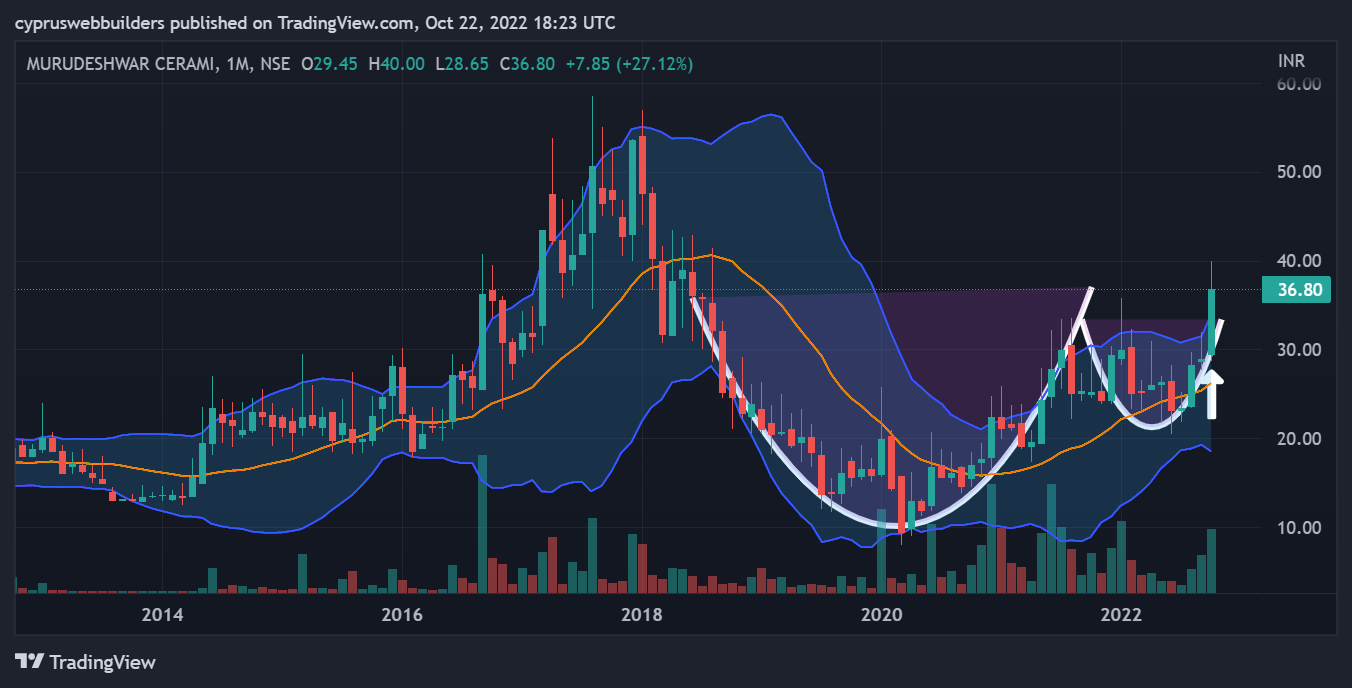Viewport: 1352px width, 688px height.
Task: Click the INR currency label
Action: pyautogui.click(x=1291, y=62)
